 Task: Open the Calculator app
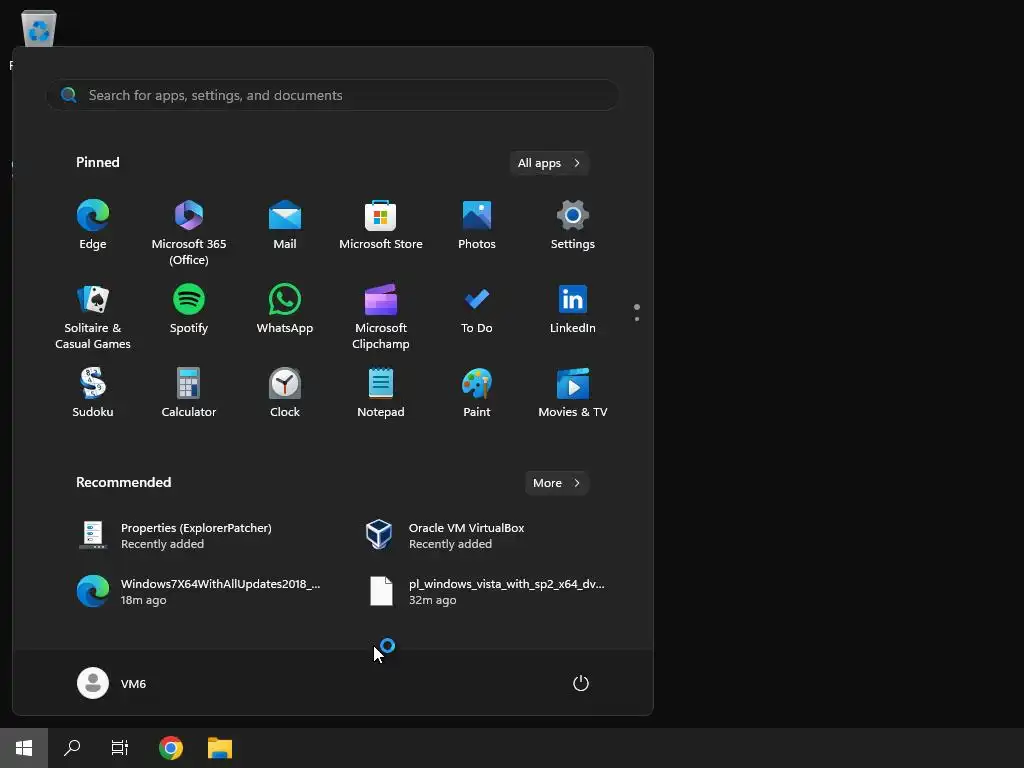(189, 393)
